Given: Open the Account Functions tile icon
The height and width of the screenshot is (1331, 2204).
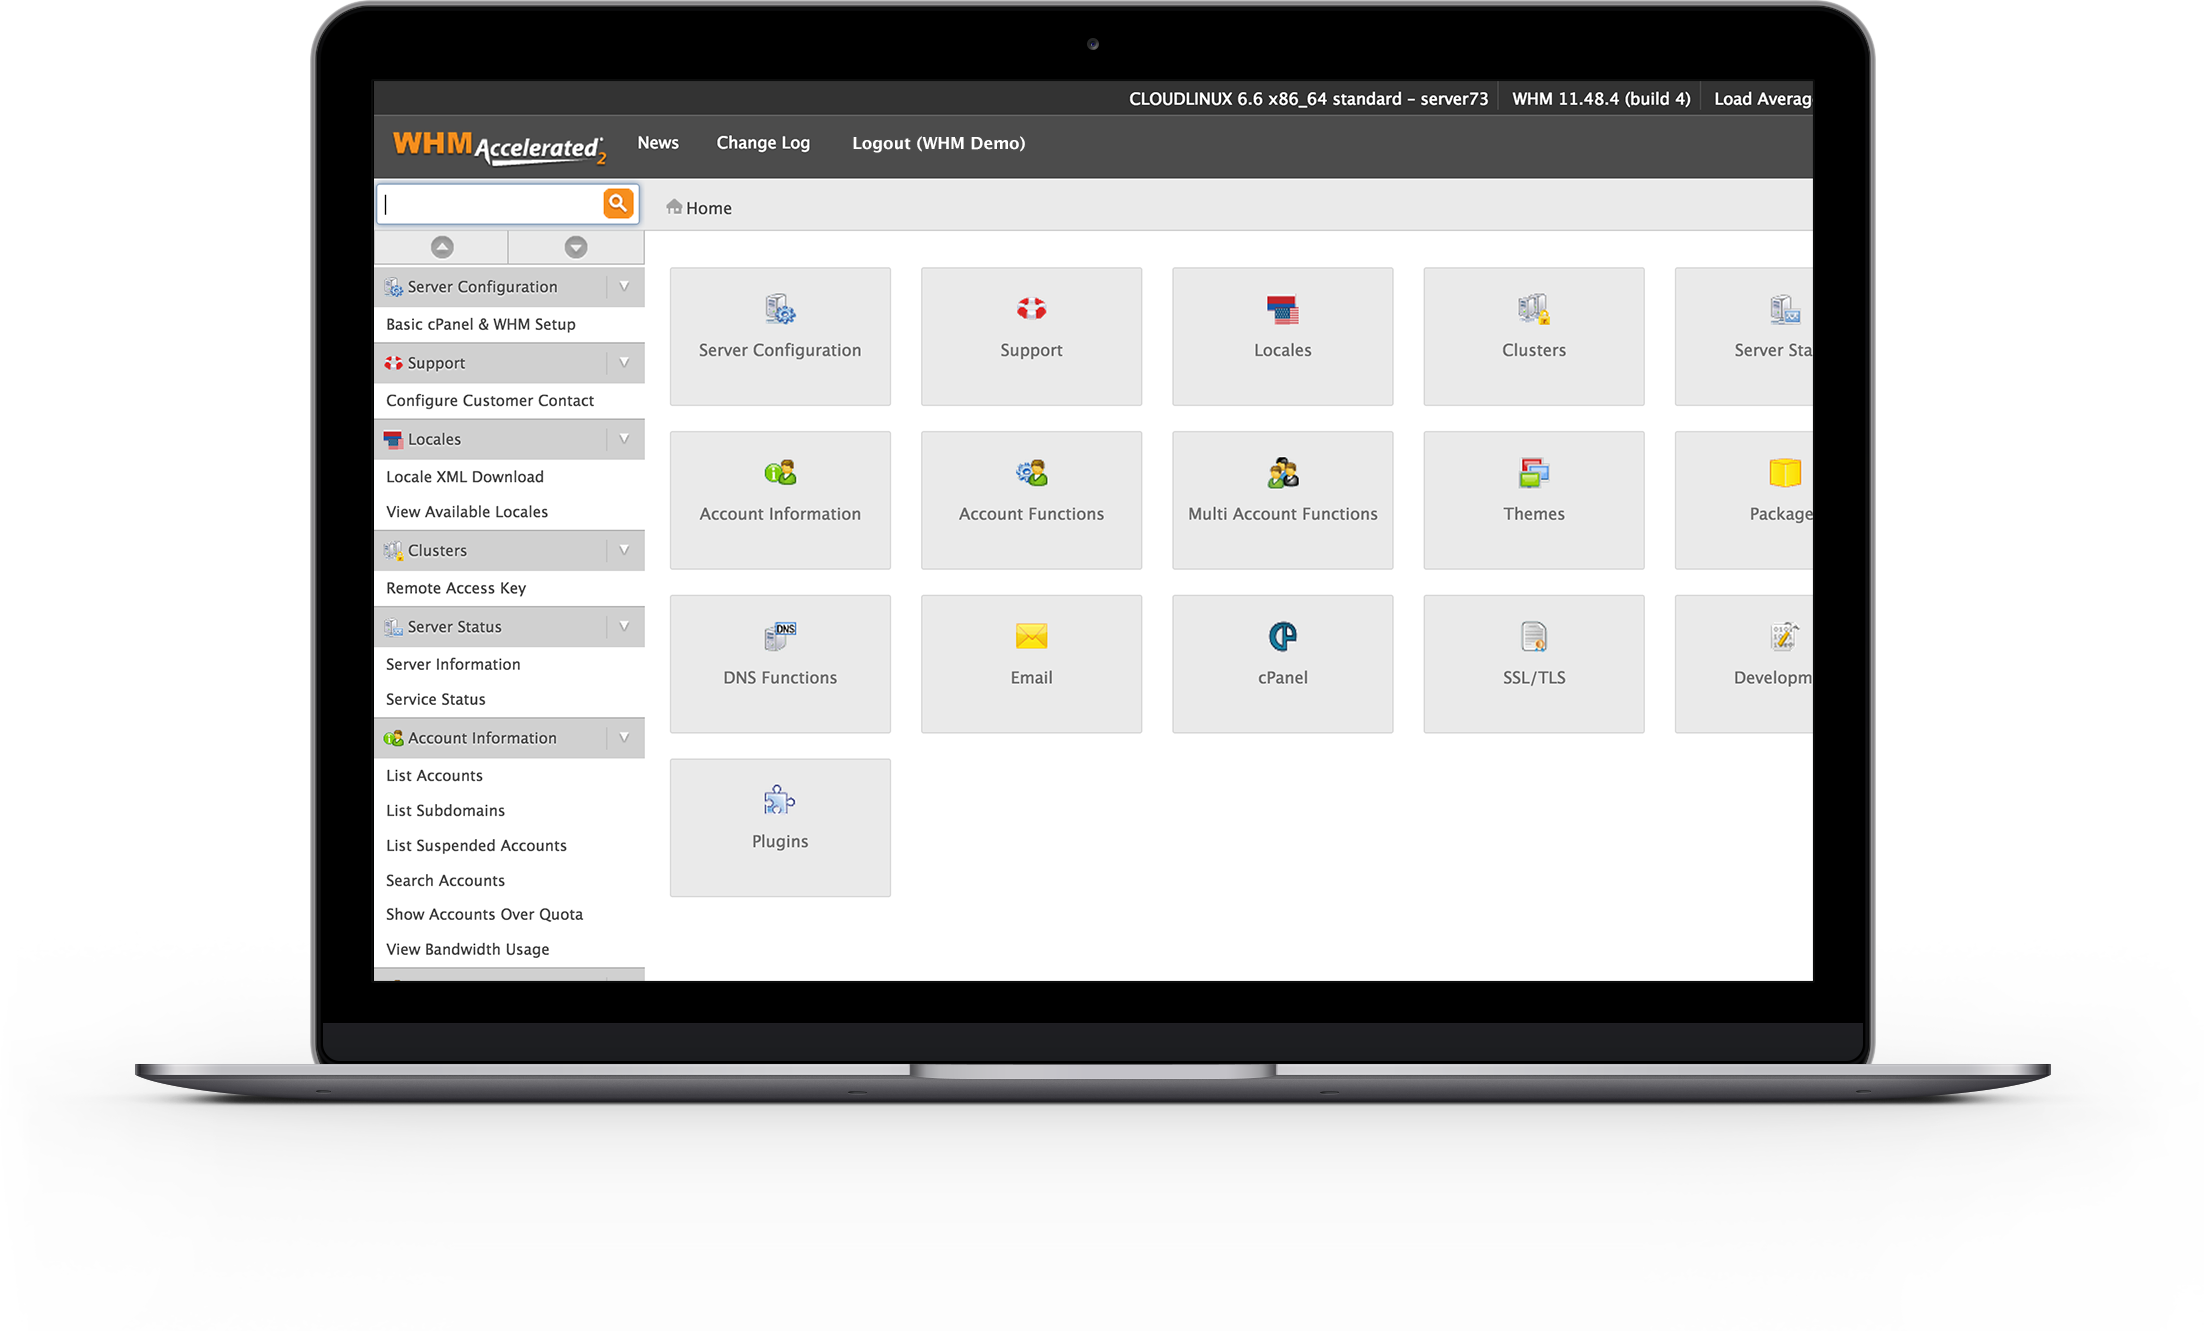Looking at the screenshot, I should click(1031, 472).
